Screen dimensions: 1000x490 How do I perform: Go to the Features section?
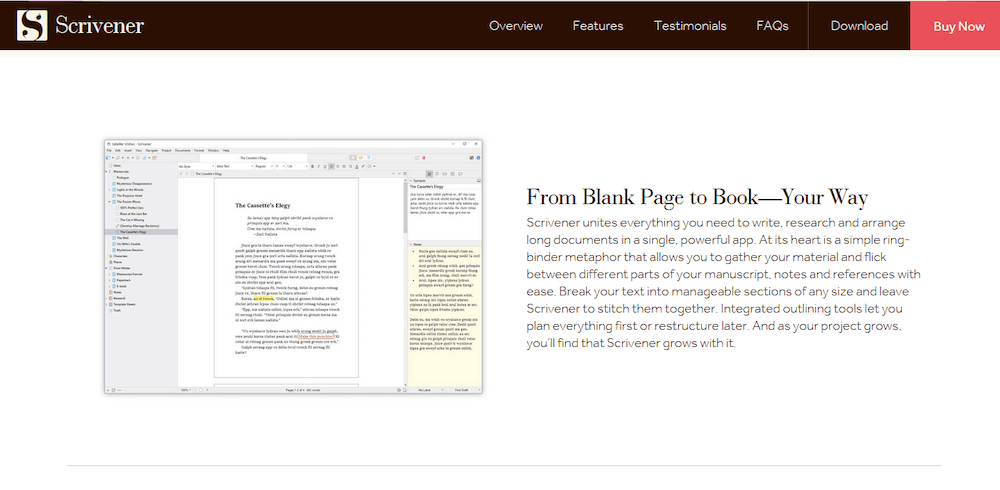coord(598,26)
